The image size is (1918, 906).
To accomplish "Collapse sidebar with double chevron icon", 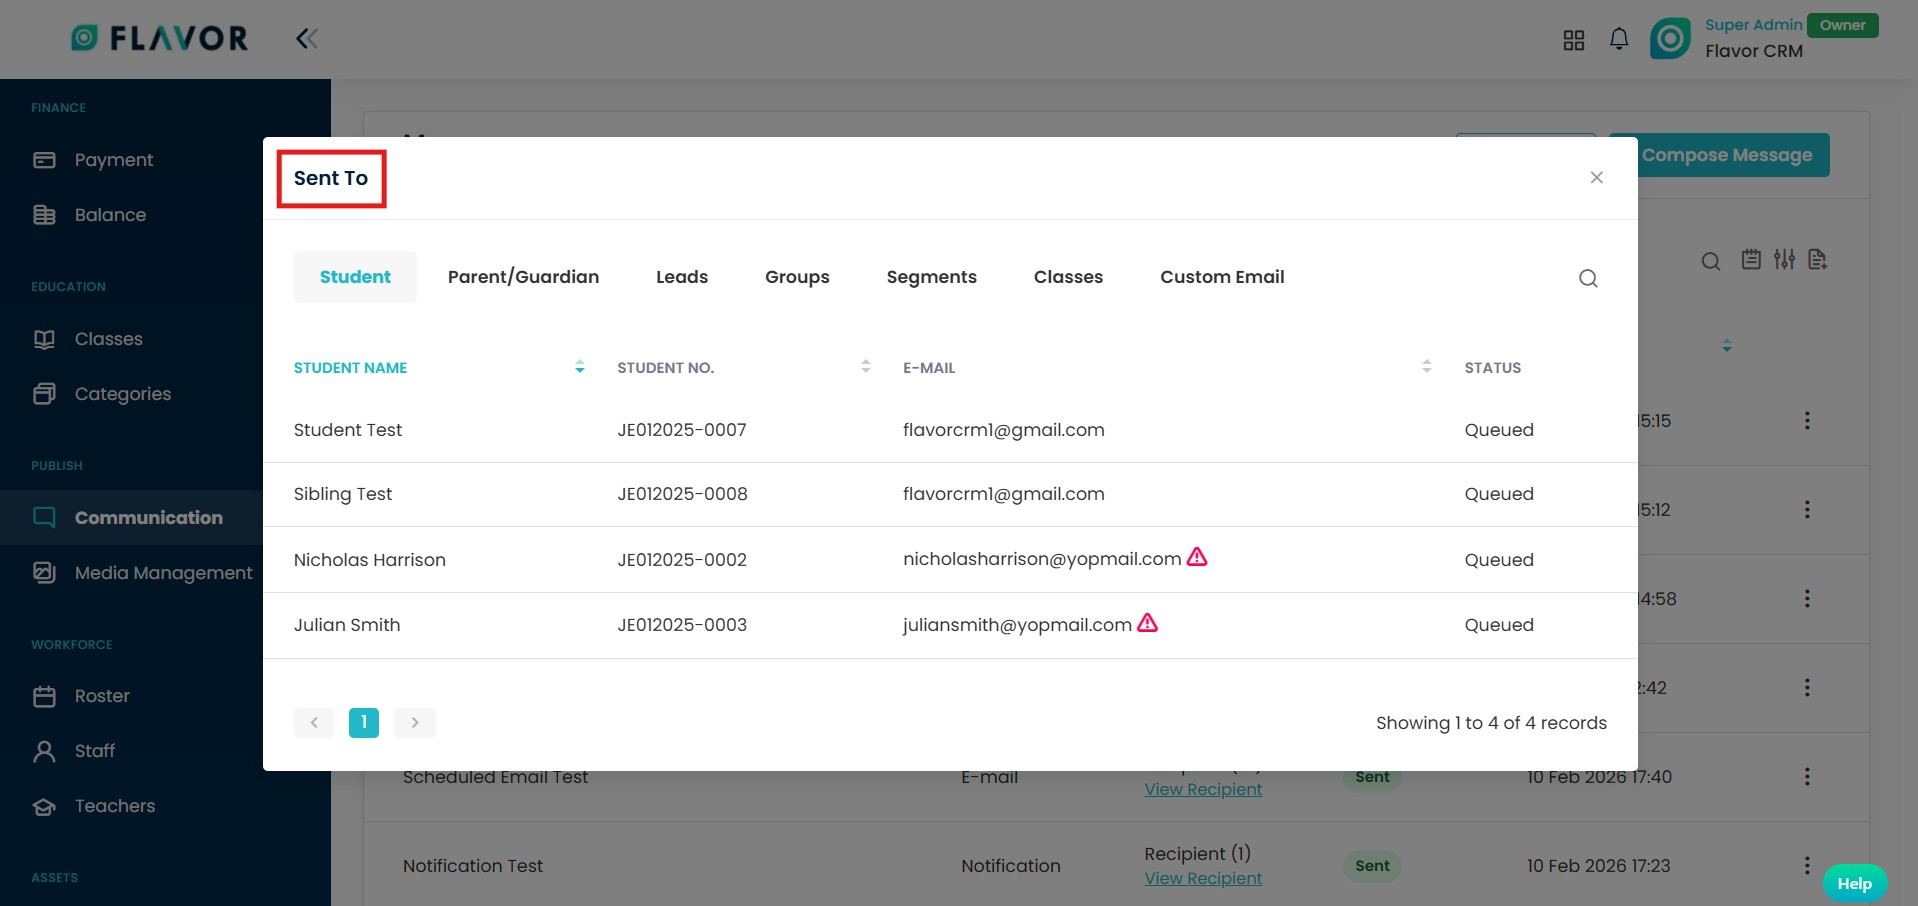I will (306, 39).
